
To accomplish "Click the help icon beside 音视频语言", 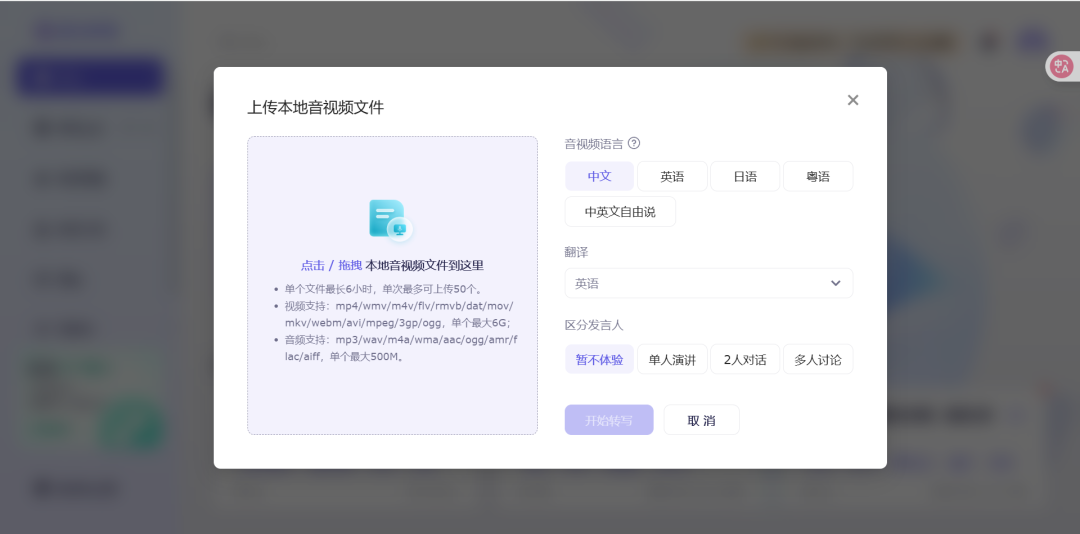I will click(x=634, y=144).
